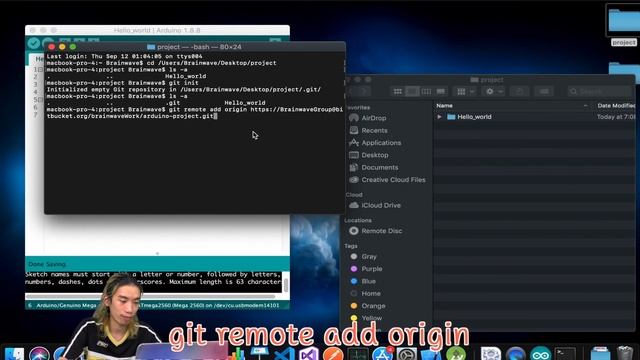The width and height of the screenshot is (640, 360).
Task: Filter by Blue tag
Action: coord(363,281)
